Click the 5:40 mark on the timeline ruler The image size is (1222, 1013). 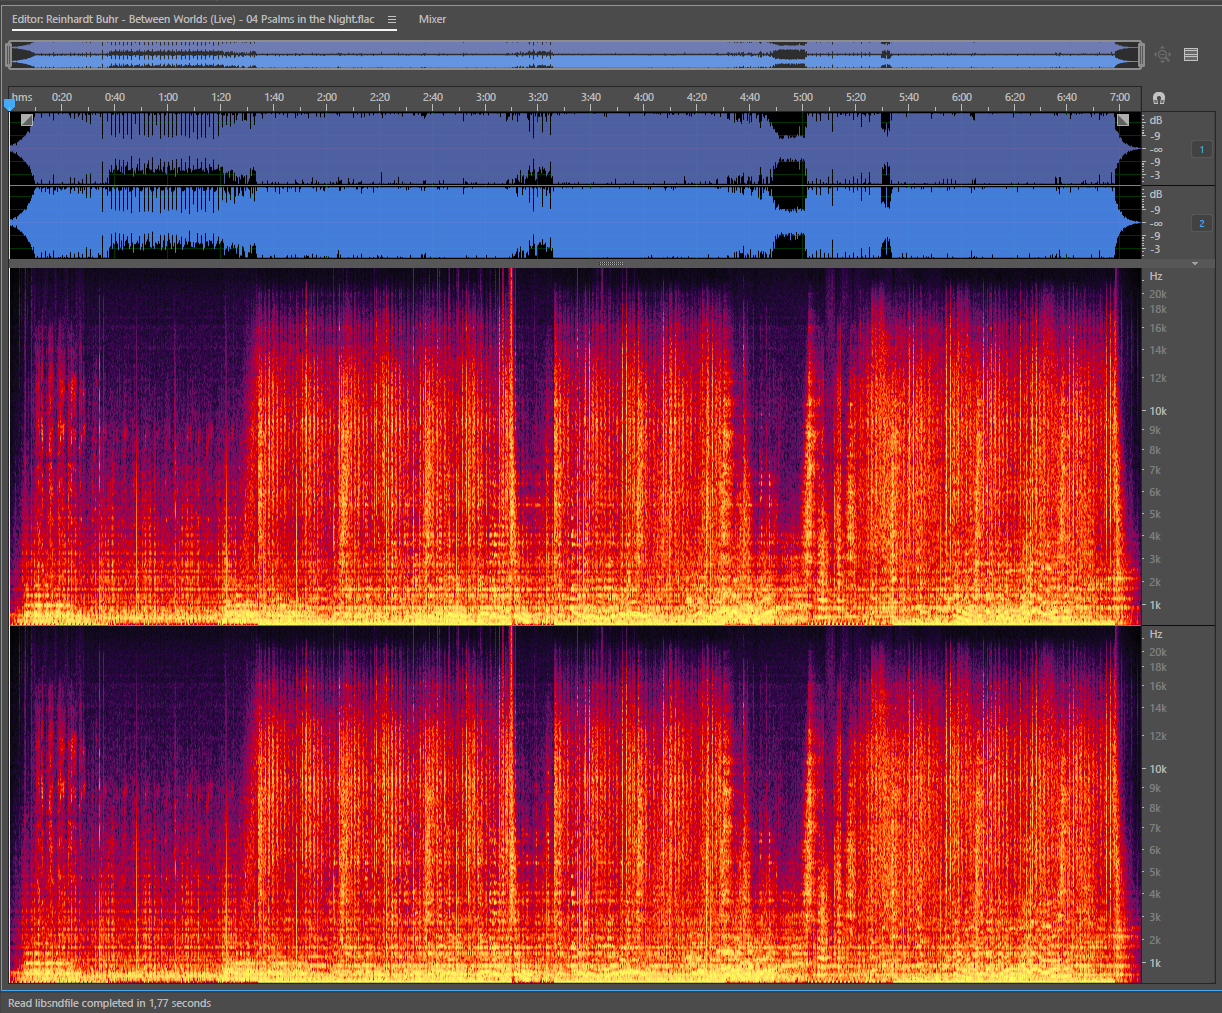(x=909, y=97)
